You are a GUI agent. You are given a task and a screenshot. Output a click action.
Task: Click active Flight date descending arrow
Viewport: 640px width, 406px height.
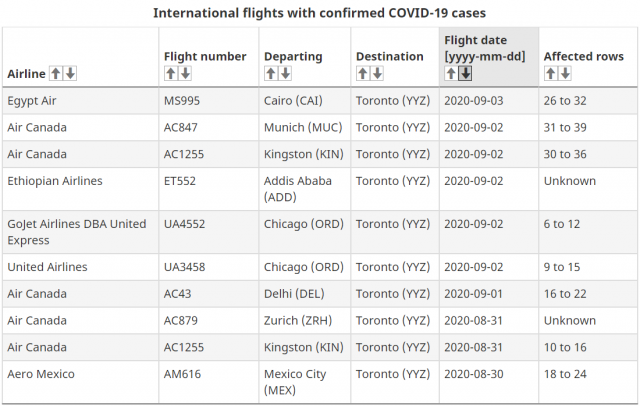point(465,73)
